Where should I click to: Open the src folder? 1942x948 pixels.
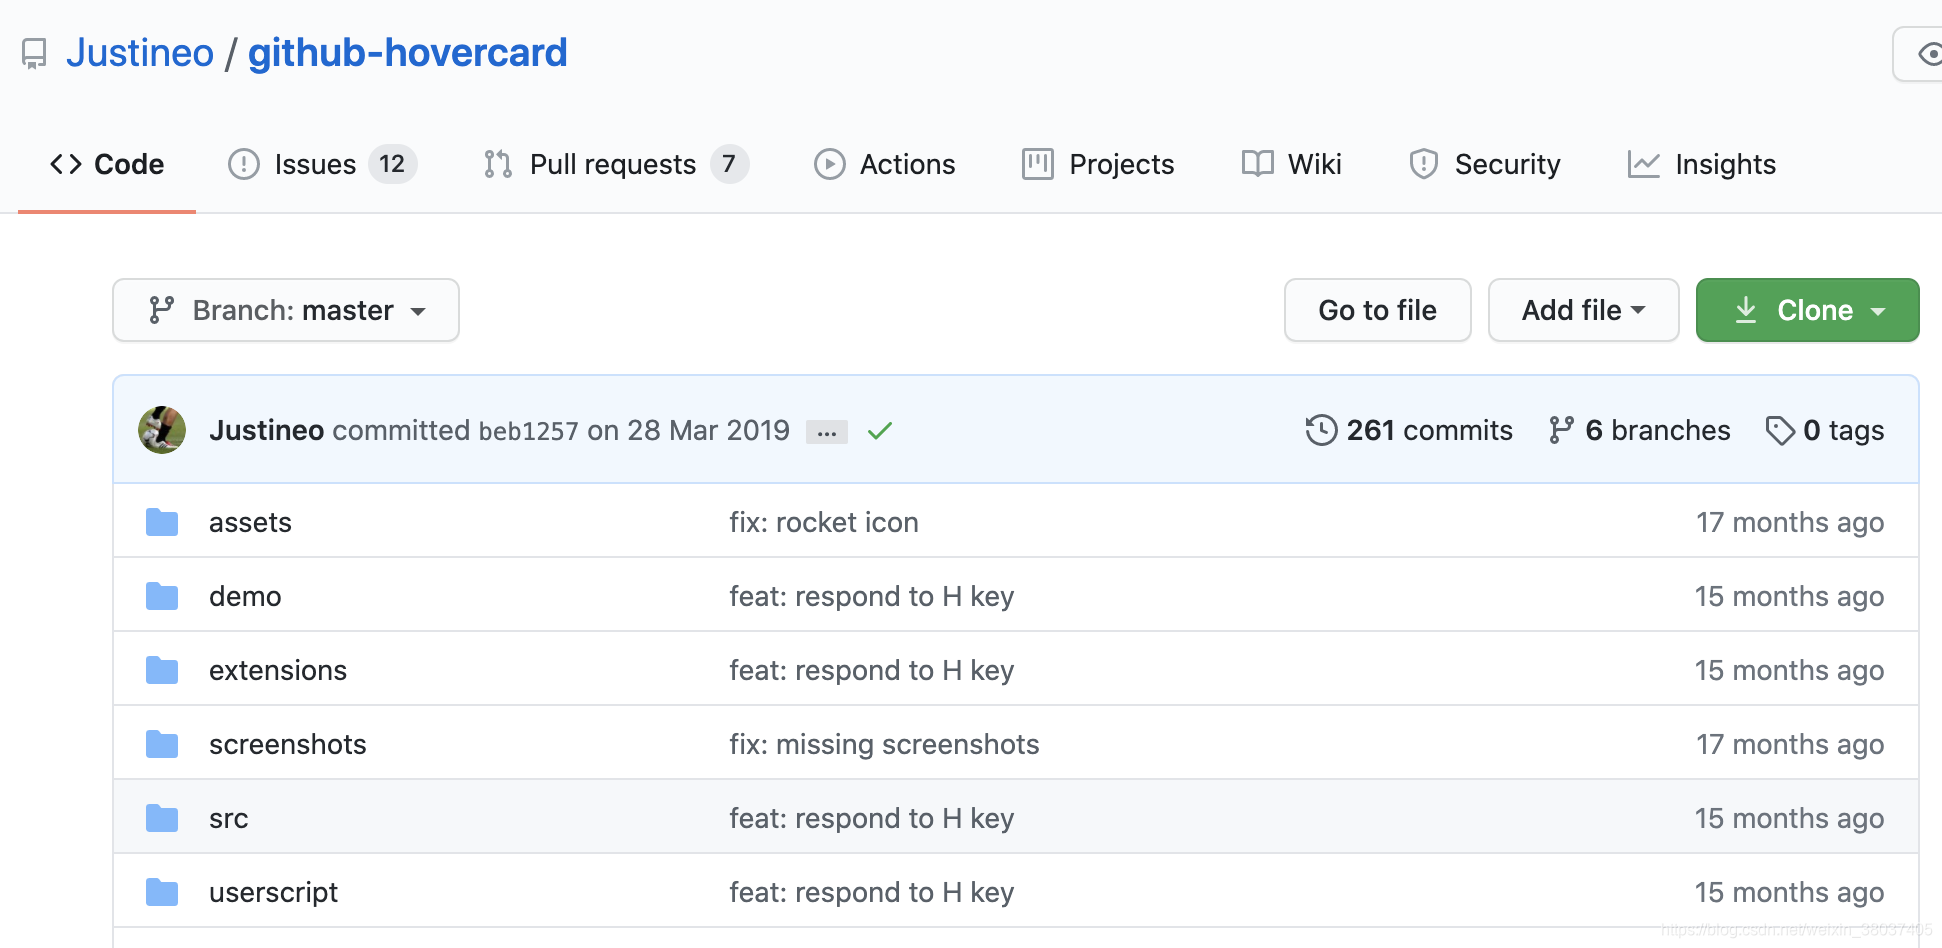(229, 818)
